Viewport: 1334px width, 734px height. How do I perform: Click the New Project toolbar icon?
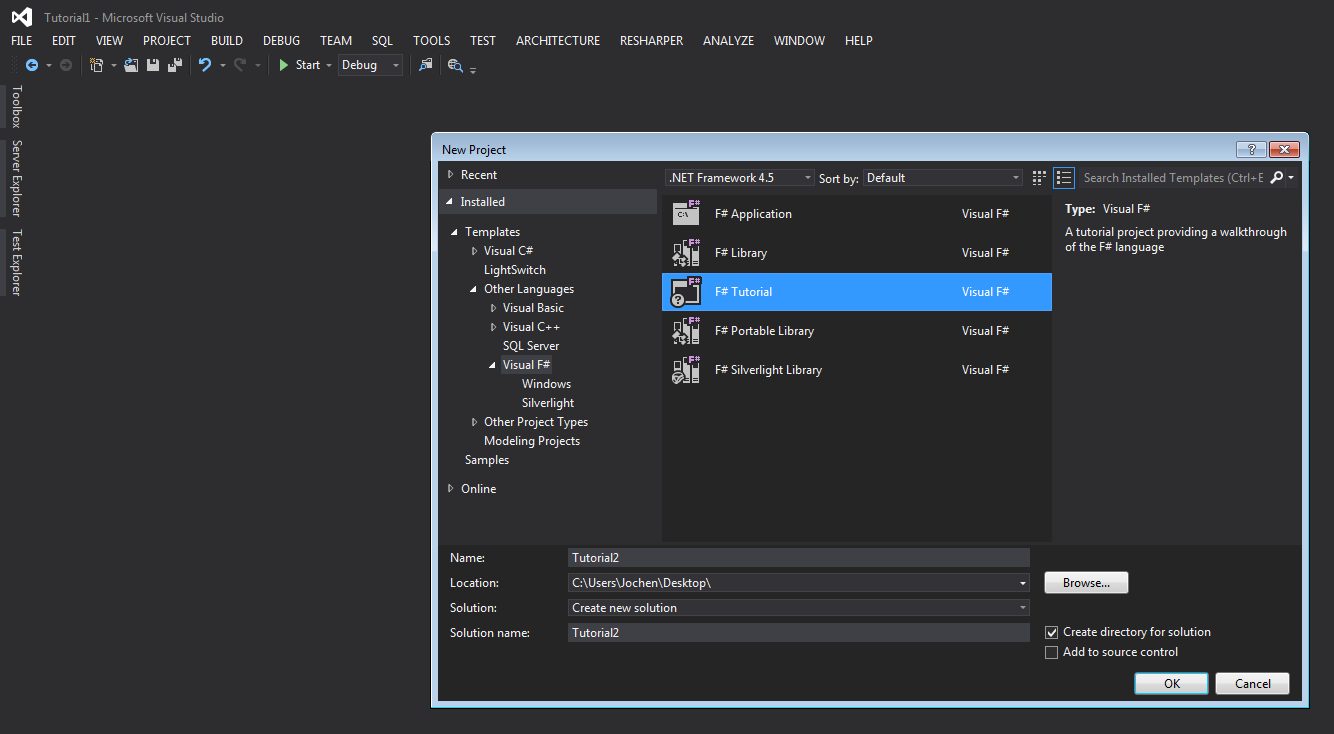point(97,65)
